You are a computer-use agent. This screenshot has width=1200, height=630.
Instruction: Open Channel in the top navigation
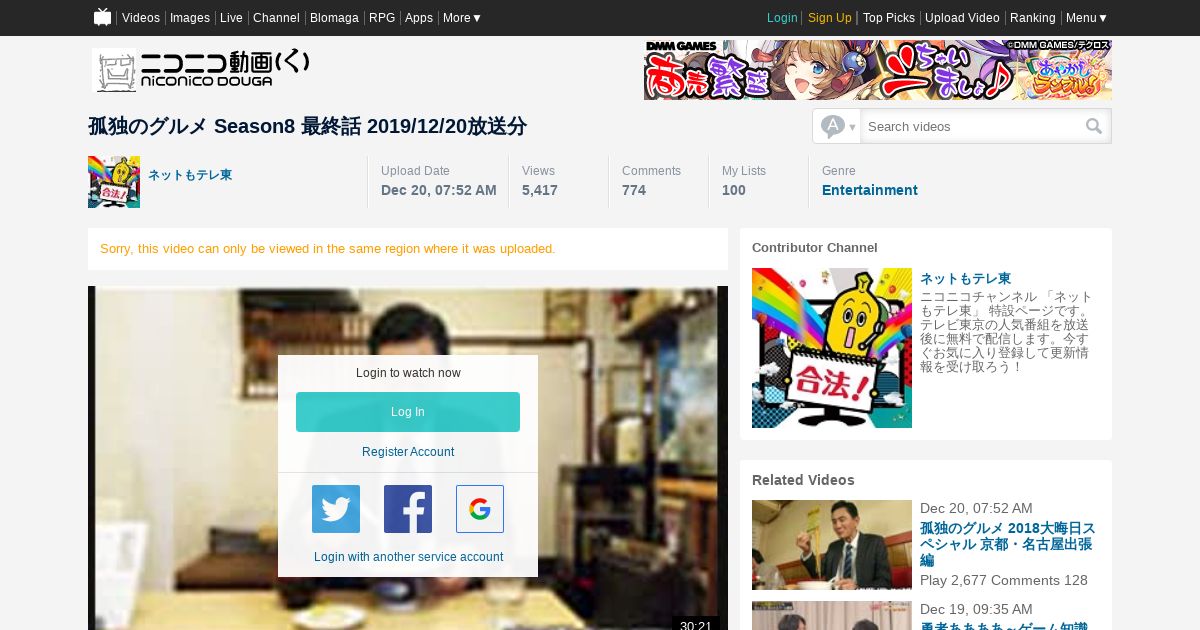click(x=276, y=18)
